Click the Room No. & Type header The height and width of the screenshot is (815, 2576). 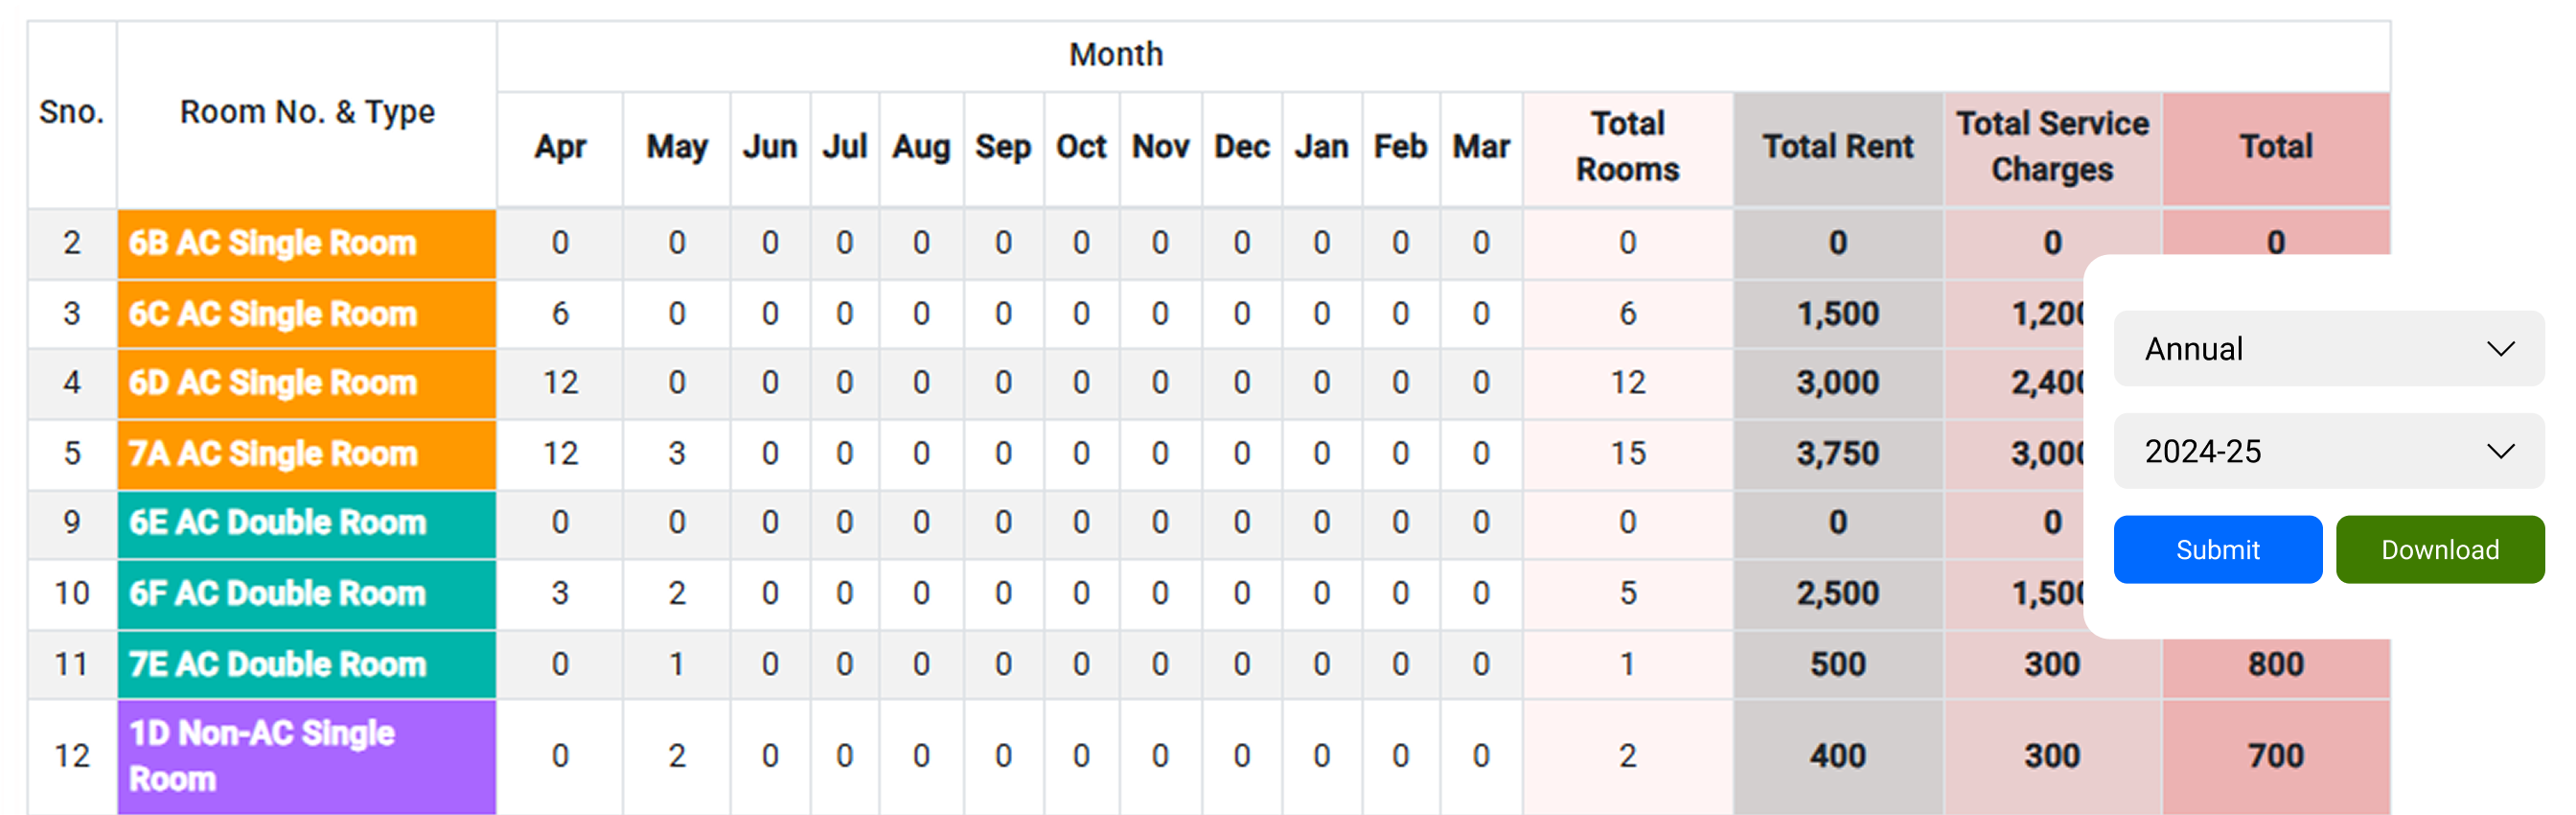(x=306, y=112)
